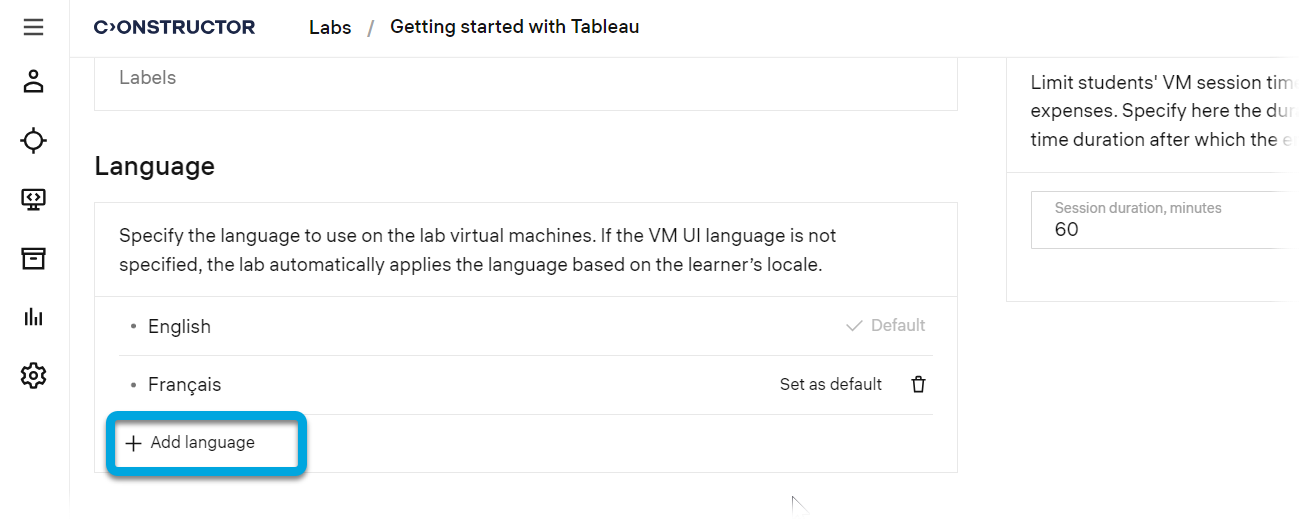Click the plus icon beside Add language
1300x520 pixels.
[x=133, y=443]
